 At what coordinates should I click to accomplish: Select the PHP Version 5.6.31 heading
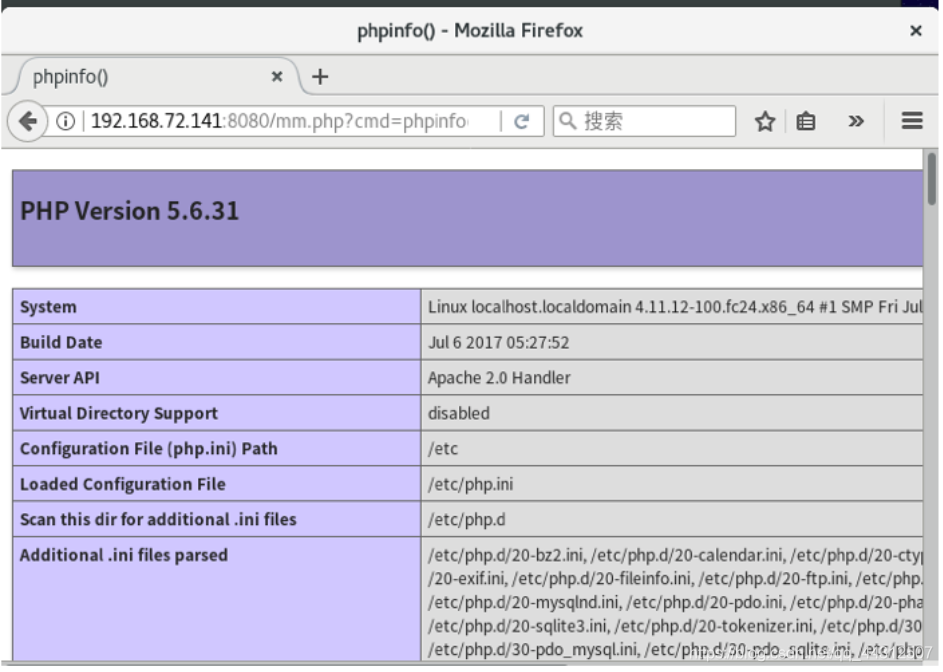tap(129, 211)
